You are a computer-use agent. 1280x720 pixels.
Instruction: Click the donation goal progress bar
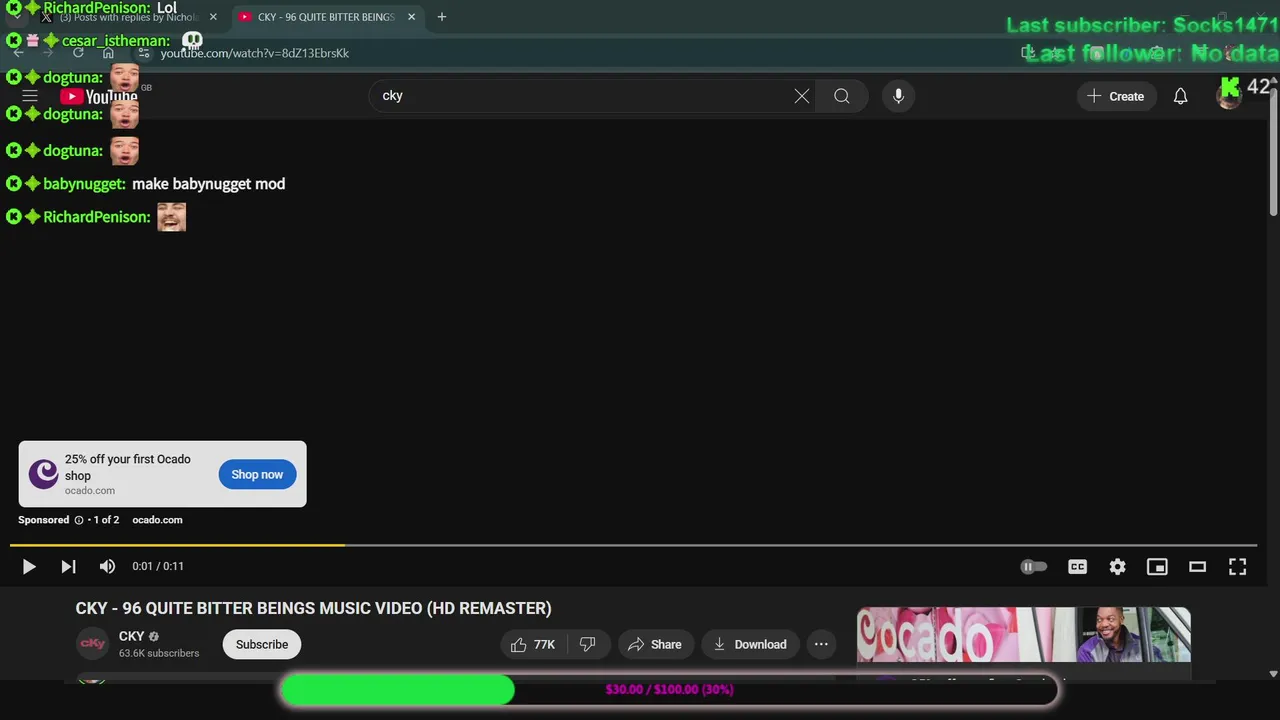tap(669, 690)
